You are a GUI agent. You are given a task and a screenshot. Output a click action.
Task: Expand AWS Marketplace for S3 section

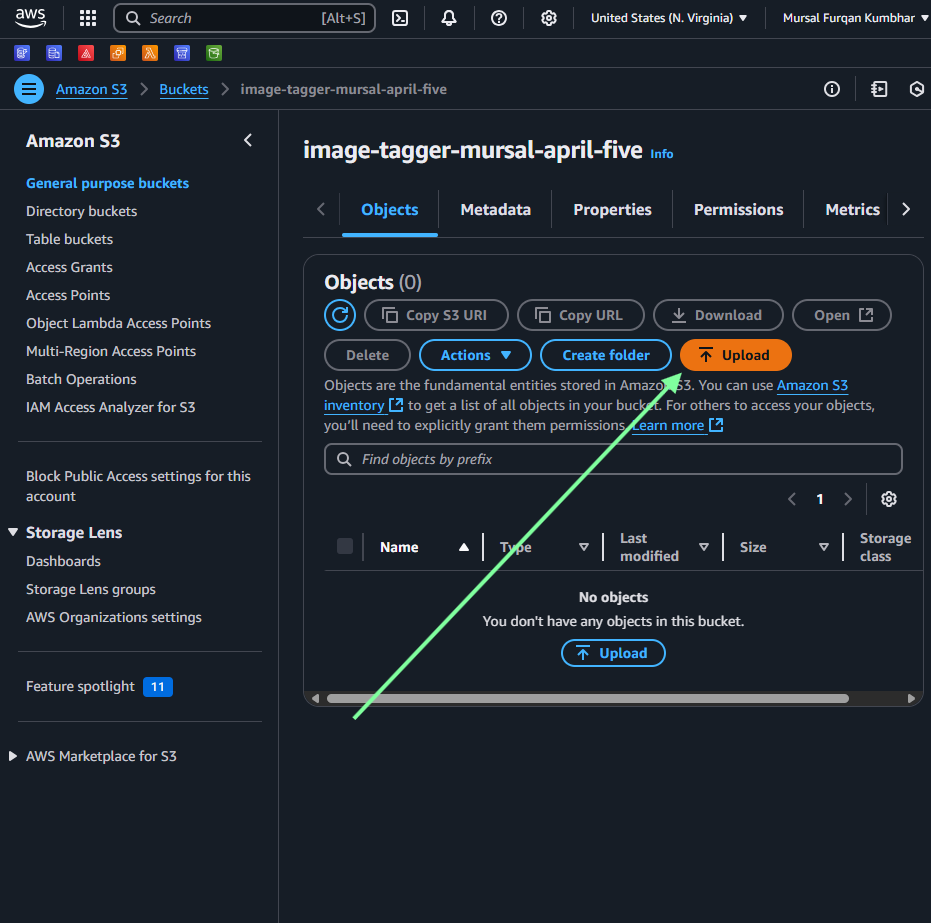(x=13, y=756)
